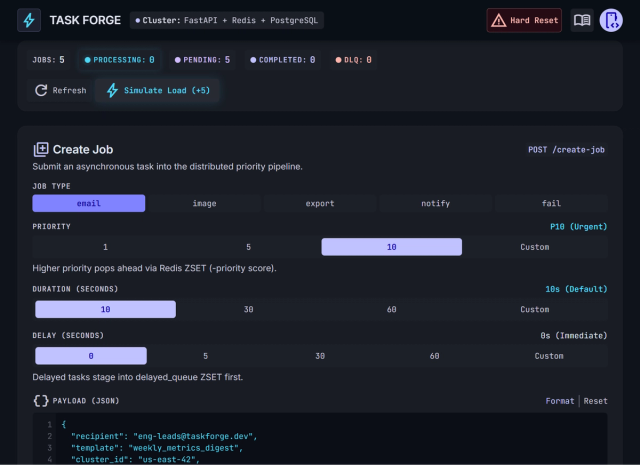Click the Hard Reset warning button
Viewport: 640px width, 465px height.
pos(524,20)
